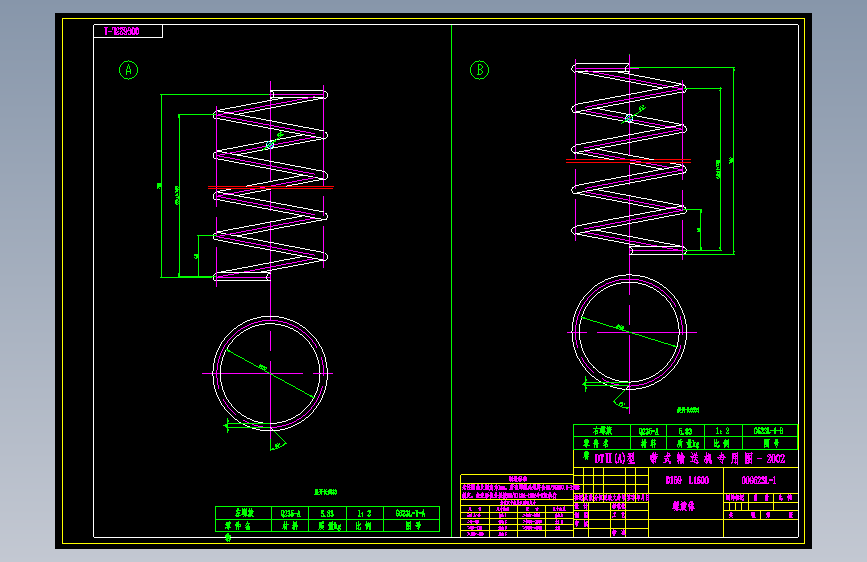Image resolution: width=867 pixels, height=562 pixels.
Task: Click the unfolded length note below view A
Action: [326, 492]
